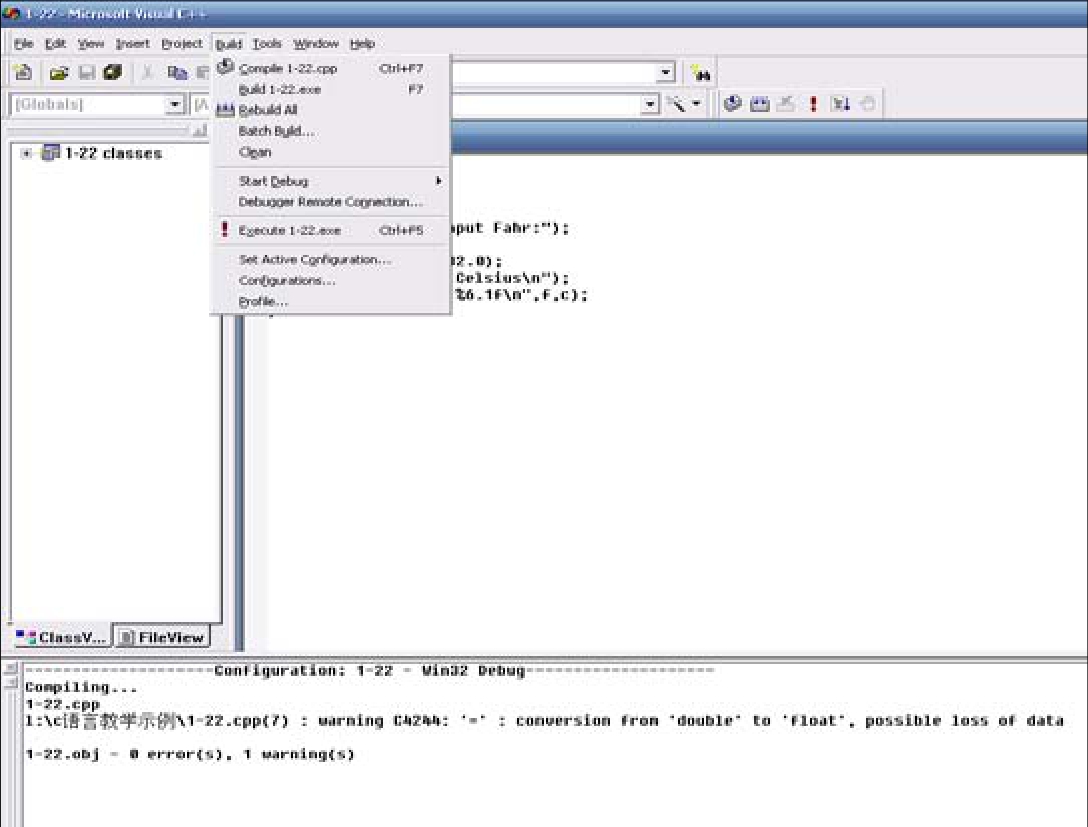Open the Insert menu
This screenshot has width=1088, height=827.
[133, 44]
